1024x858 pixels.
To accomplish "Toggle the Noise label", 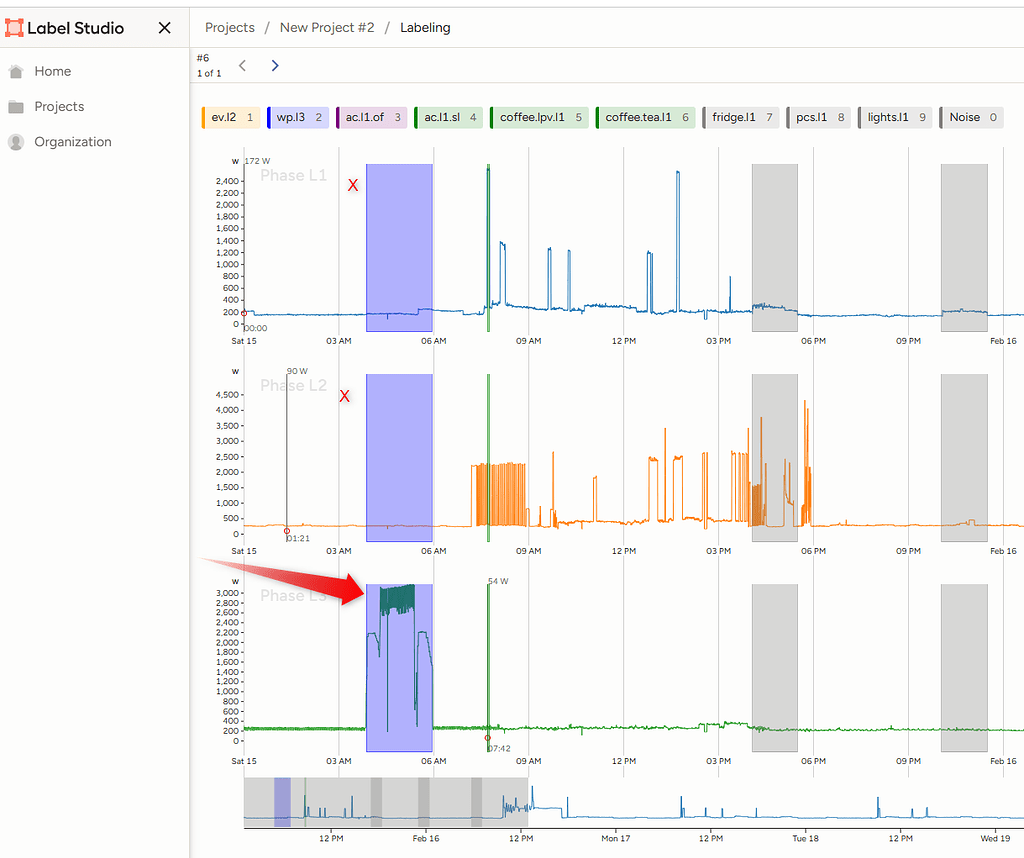I will coord(971,117).
